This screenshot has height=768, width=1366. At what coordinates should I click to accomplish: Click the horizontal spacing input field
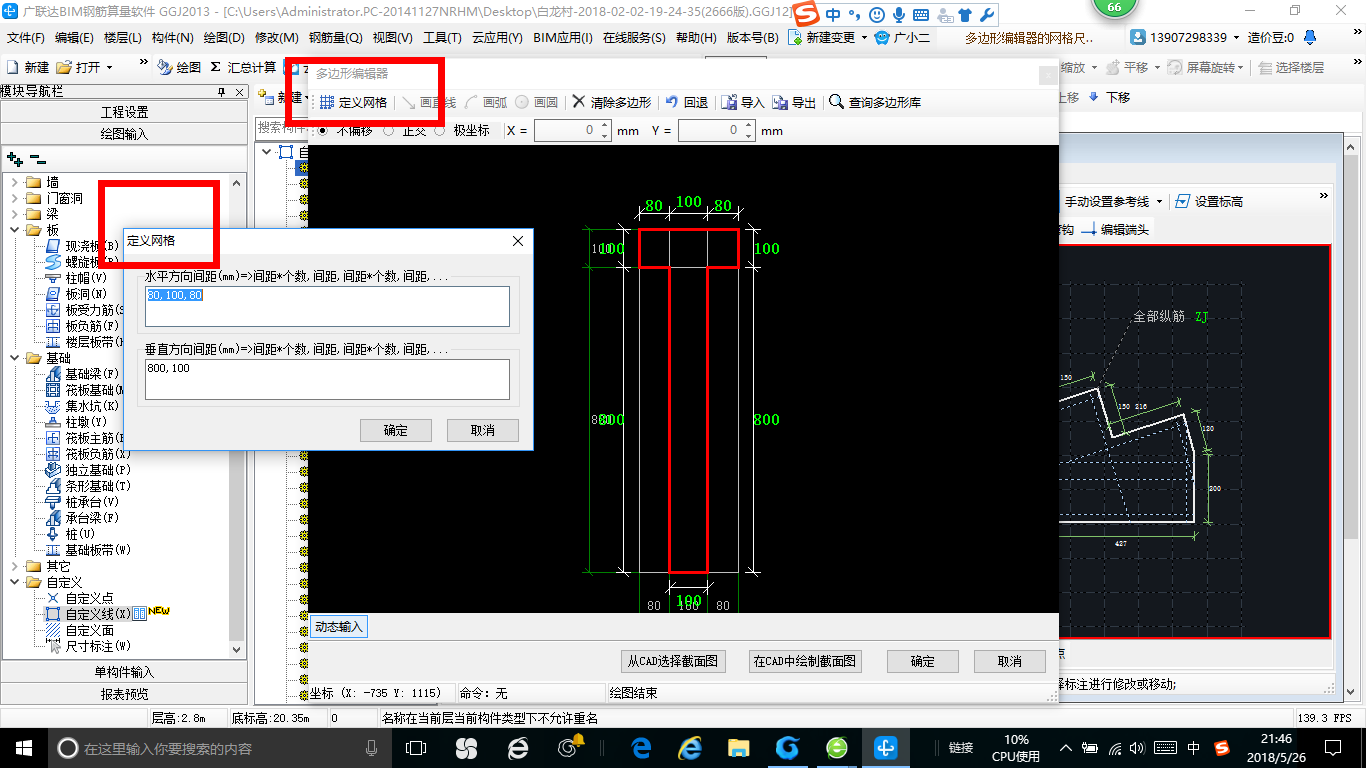click(x=327, y=306)
